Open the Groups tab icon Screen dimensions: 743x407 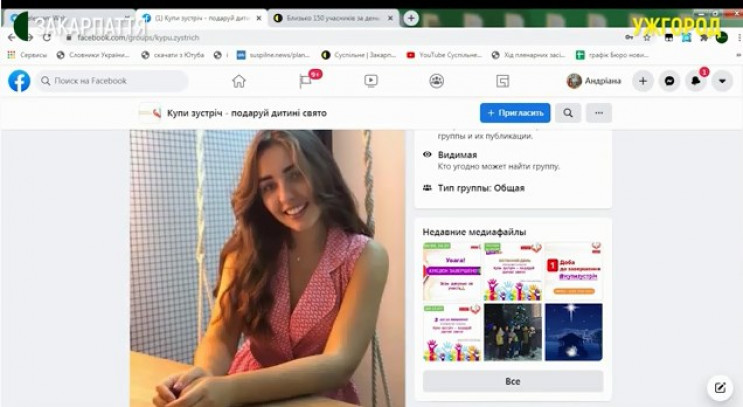436,81
